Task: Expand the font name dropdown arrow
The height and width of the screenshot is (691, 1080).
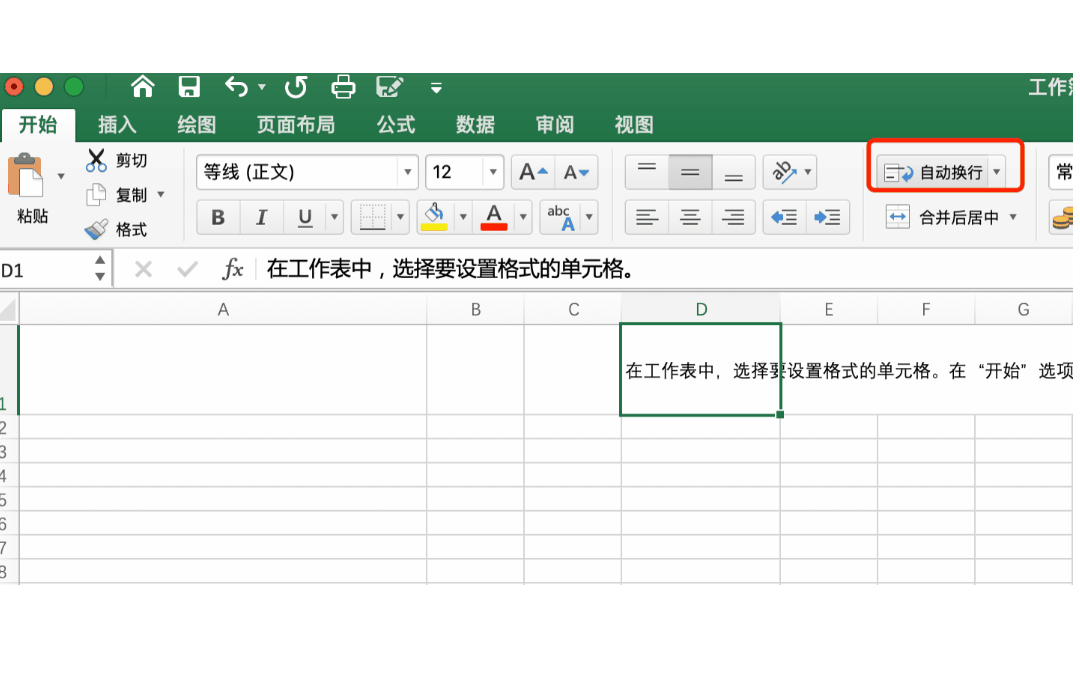Action: click(408, 172)
